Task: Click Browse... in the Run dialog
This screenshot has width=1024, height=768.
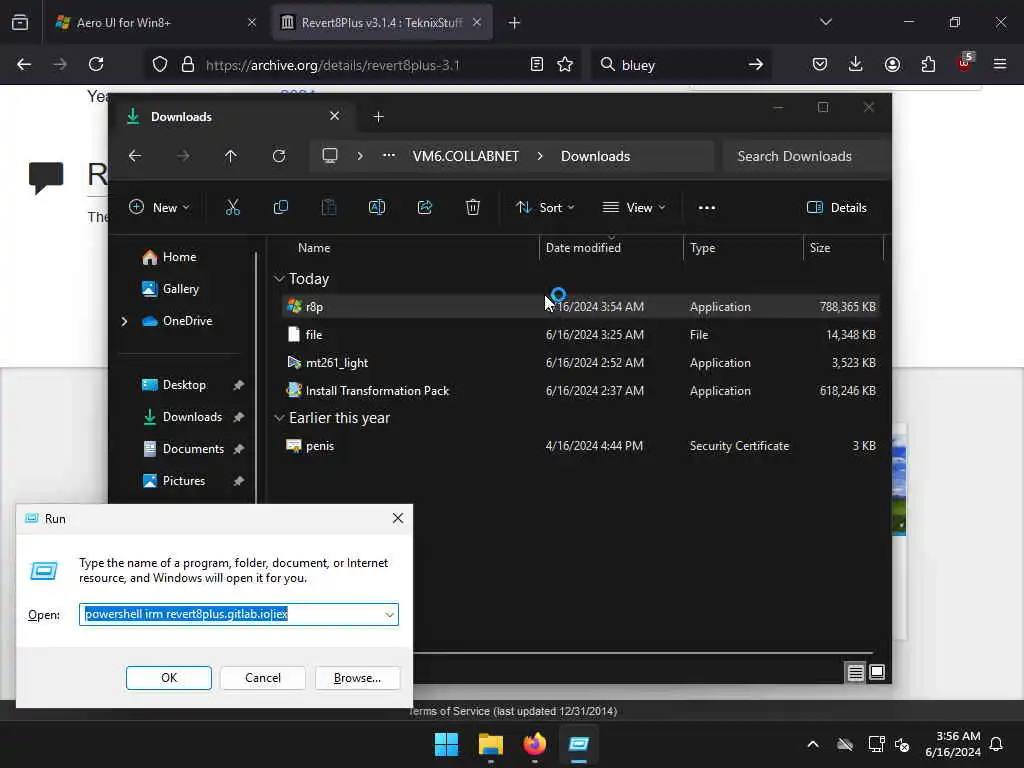Action: pos(357,678)
